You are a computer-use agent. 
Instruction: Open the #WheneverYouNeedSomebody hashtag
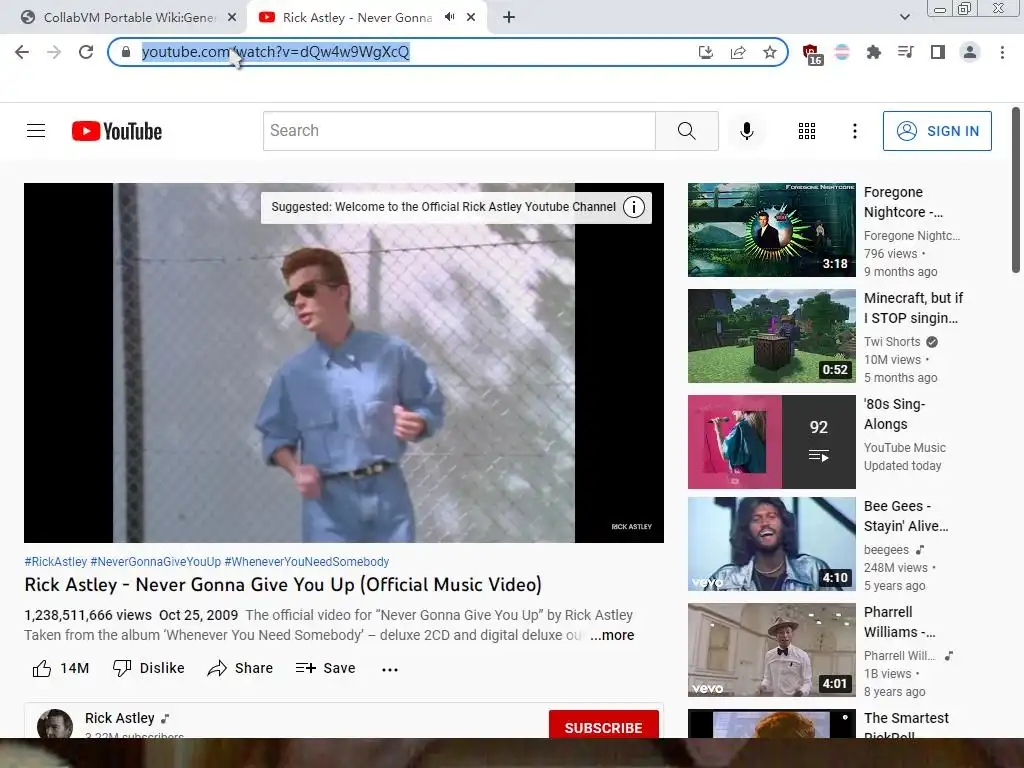307,562
